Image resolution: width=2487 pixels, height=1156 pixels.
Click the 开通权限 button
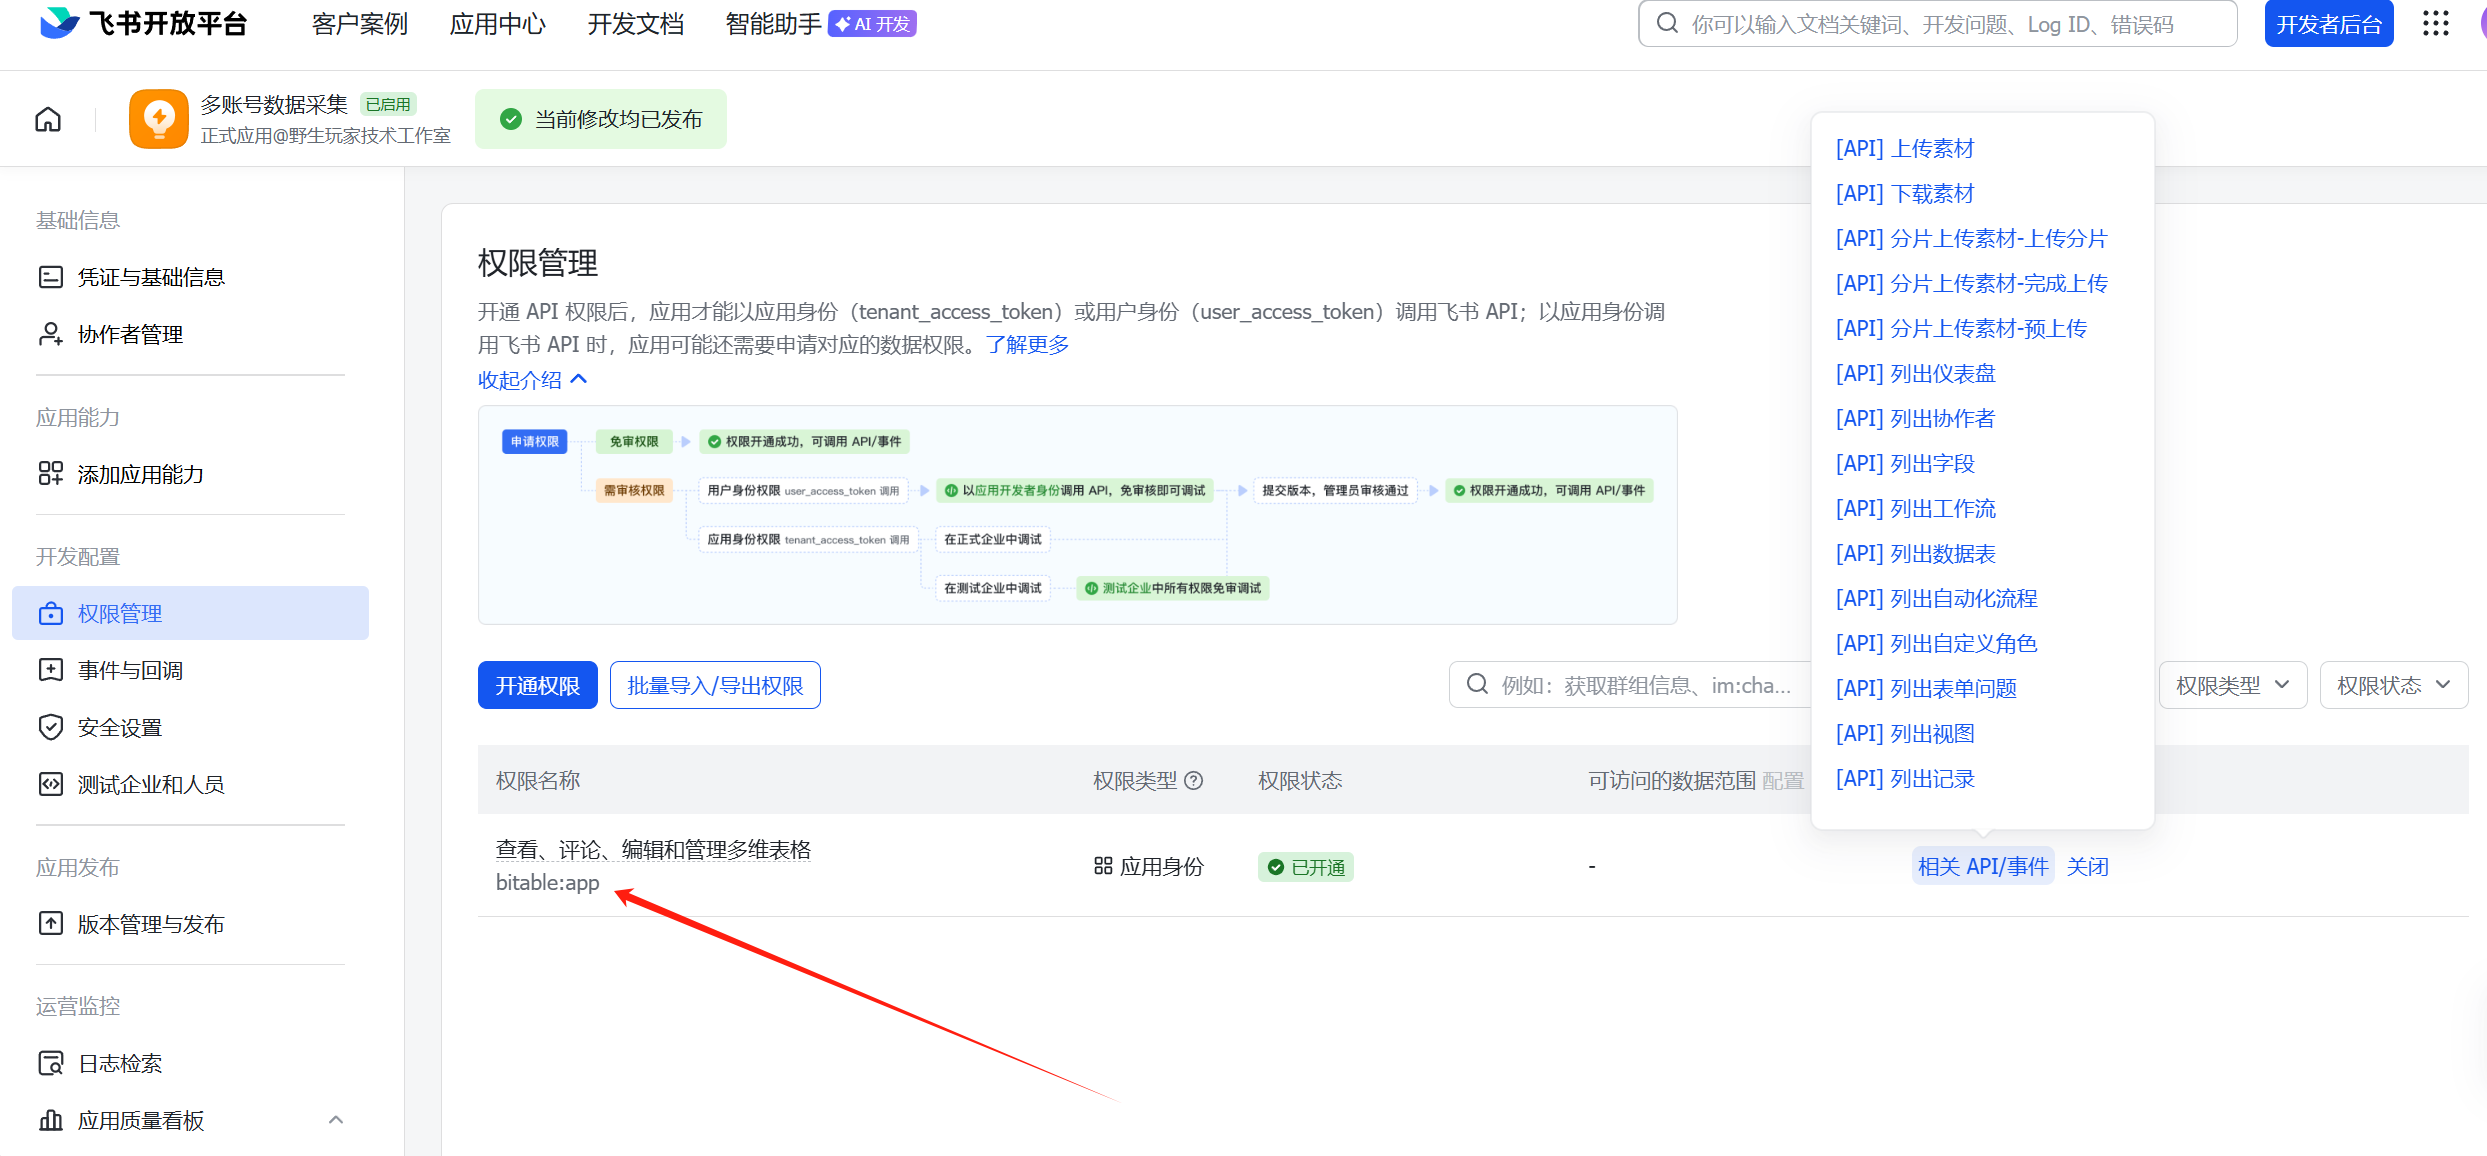click(537, 685)
